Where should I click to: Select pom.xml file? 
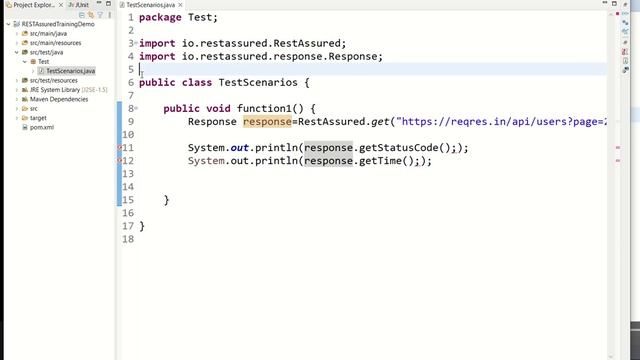[42, 127]
